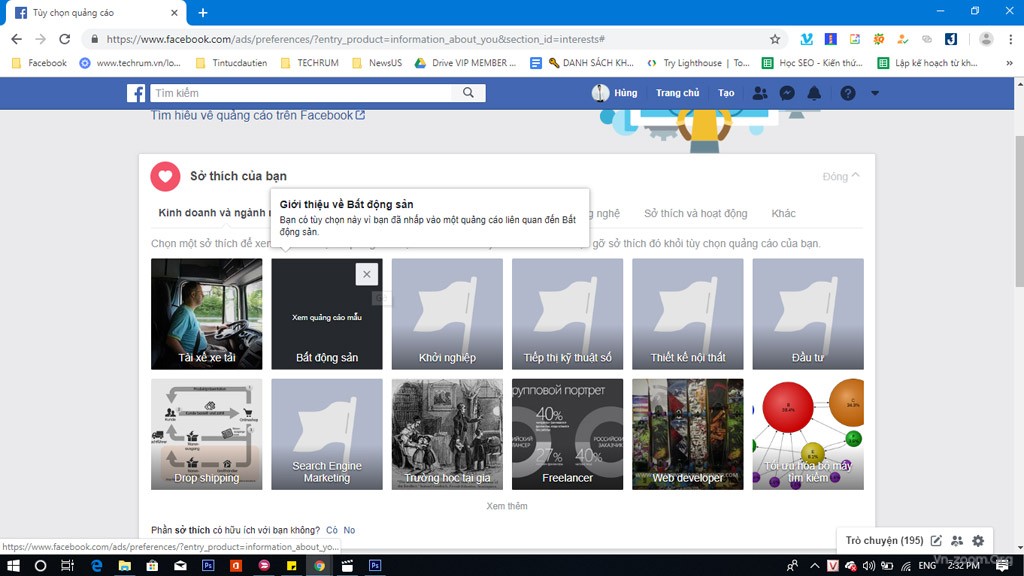This screenshot has width=1024, height=576.
Task: Open the Trò chuyện (195) chat bar
Action: tap(884, 541)
